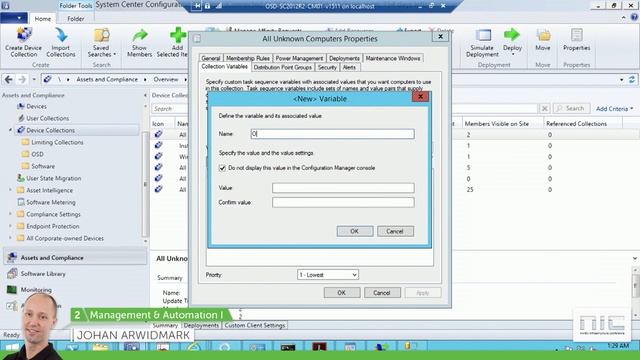Click the clock in the system tray
This screenshot has width=640, height=360.
click(x=618, y=346)
